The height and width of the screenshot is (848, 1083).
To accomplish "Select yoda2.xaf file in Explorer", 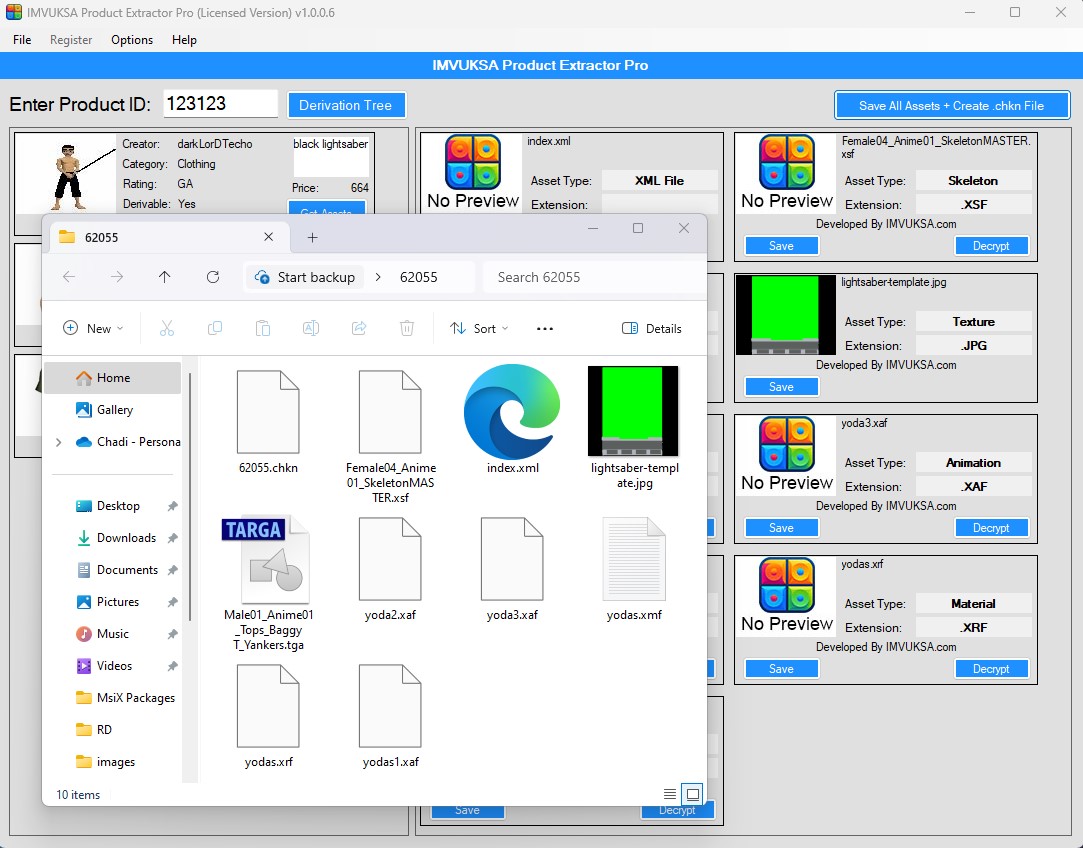I will click(x=390, y=568).
